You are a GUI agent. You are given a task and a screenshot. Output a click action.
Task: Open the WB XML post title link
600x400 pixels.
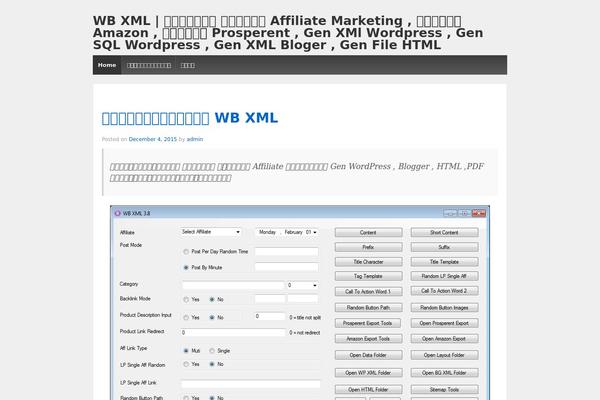tap(190, 118)
